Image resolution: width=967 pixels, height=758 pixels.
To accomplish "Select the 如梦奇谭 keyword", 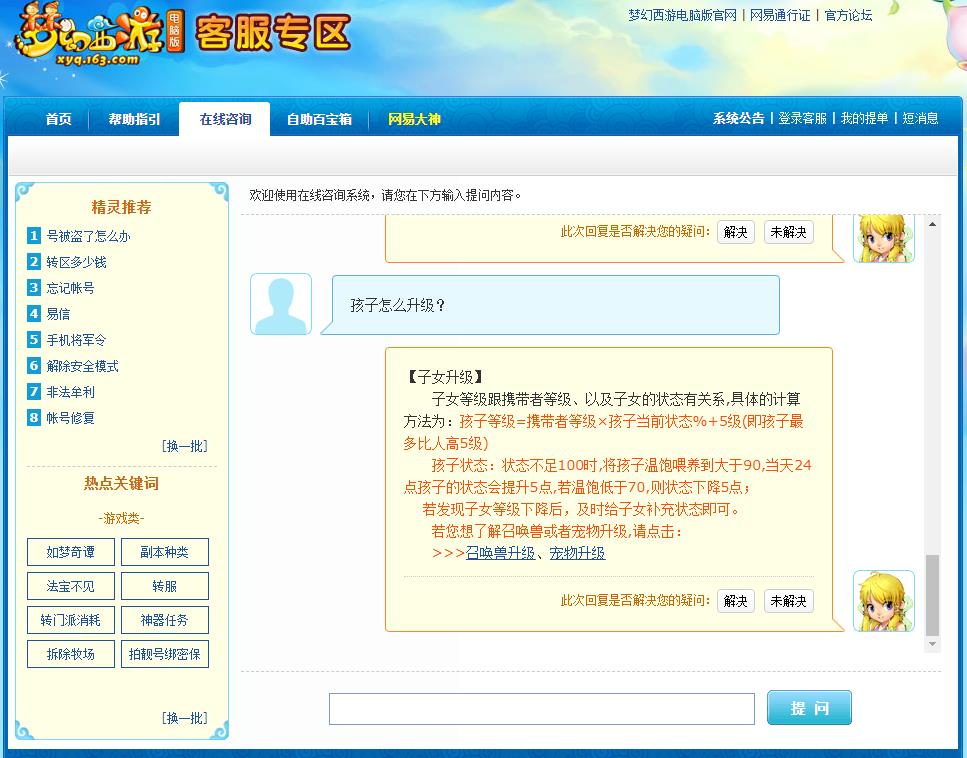I will tap(70, 551).
